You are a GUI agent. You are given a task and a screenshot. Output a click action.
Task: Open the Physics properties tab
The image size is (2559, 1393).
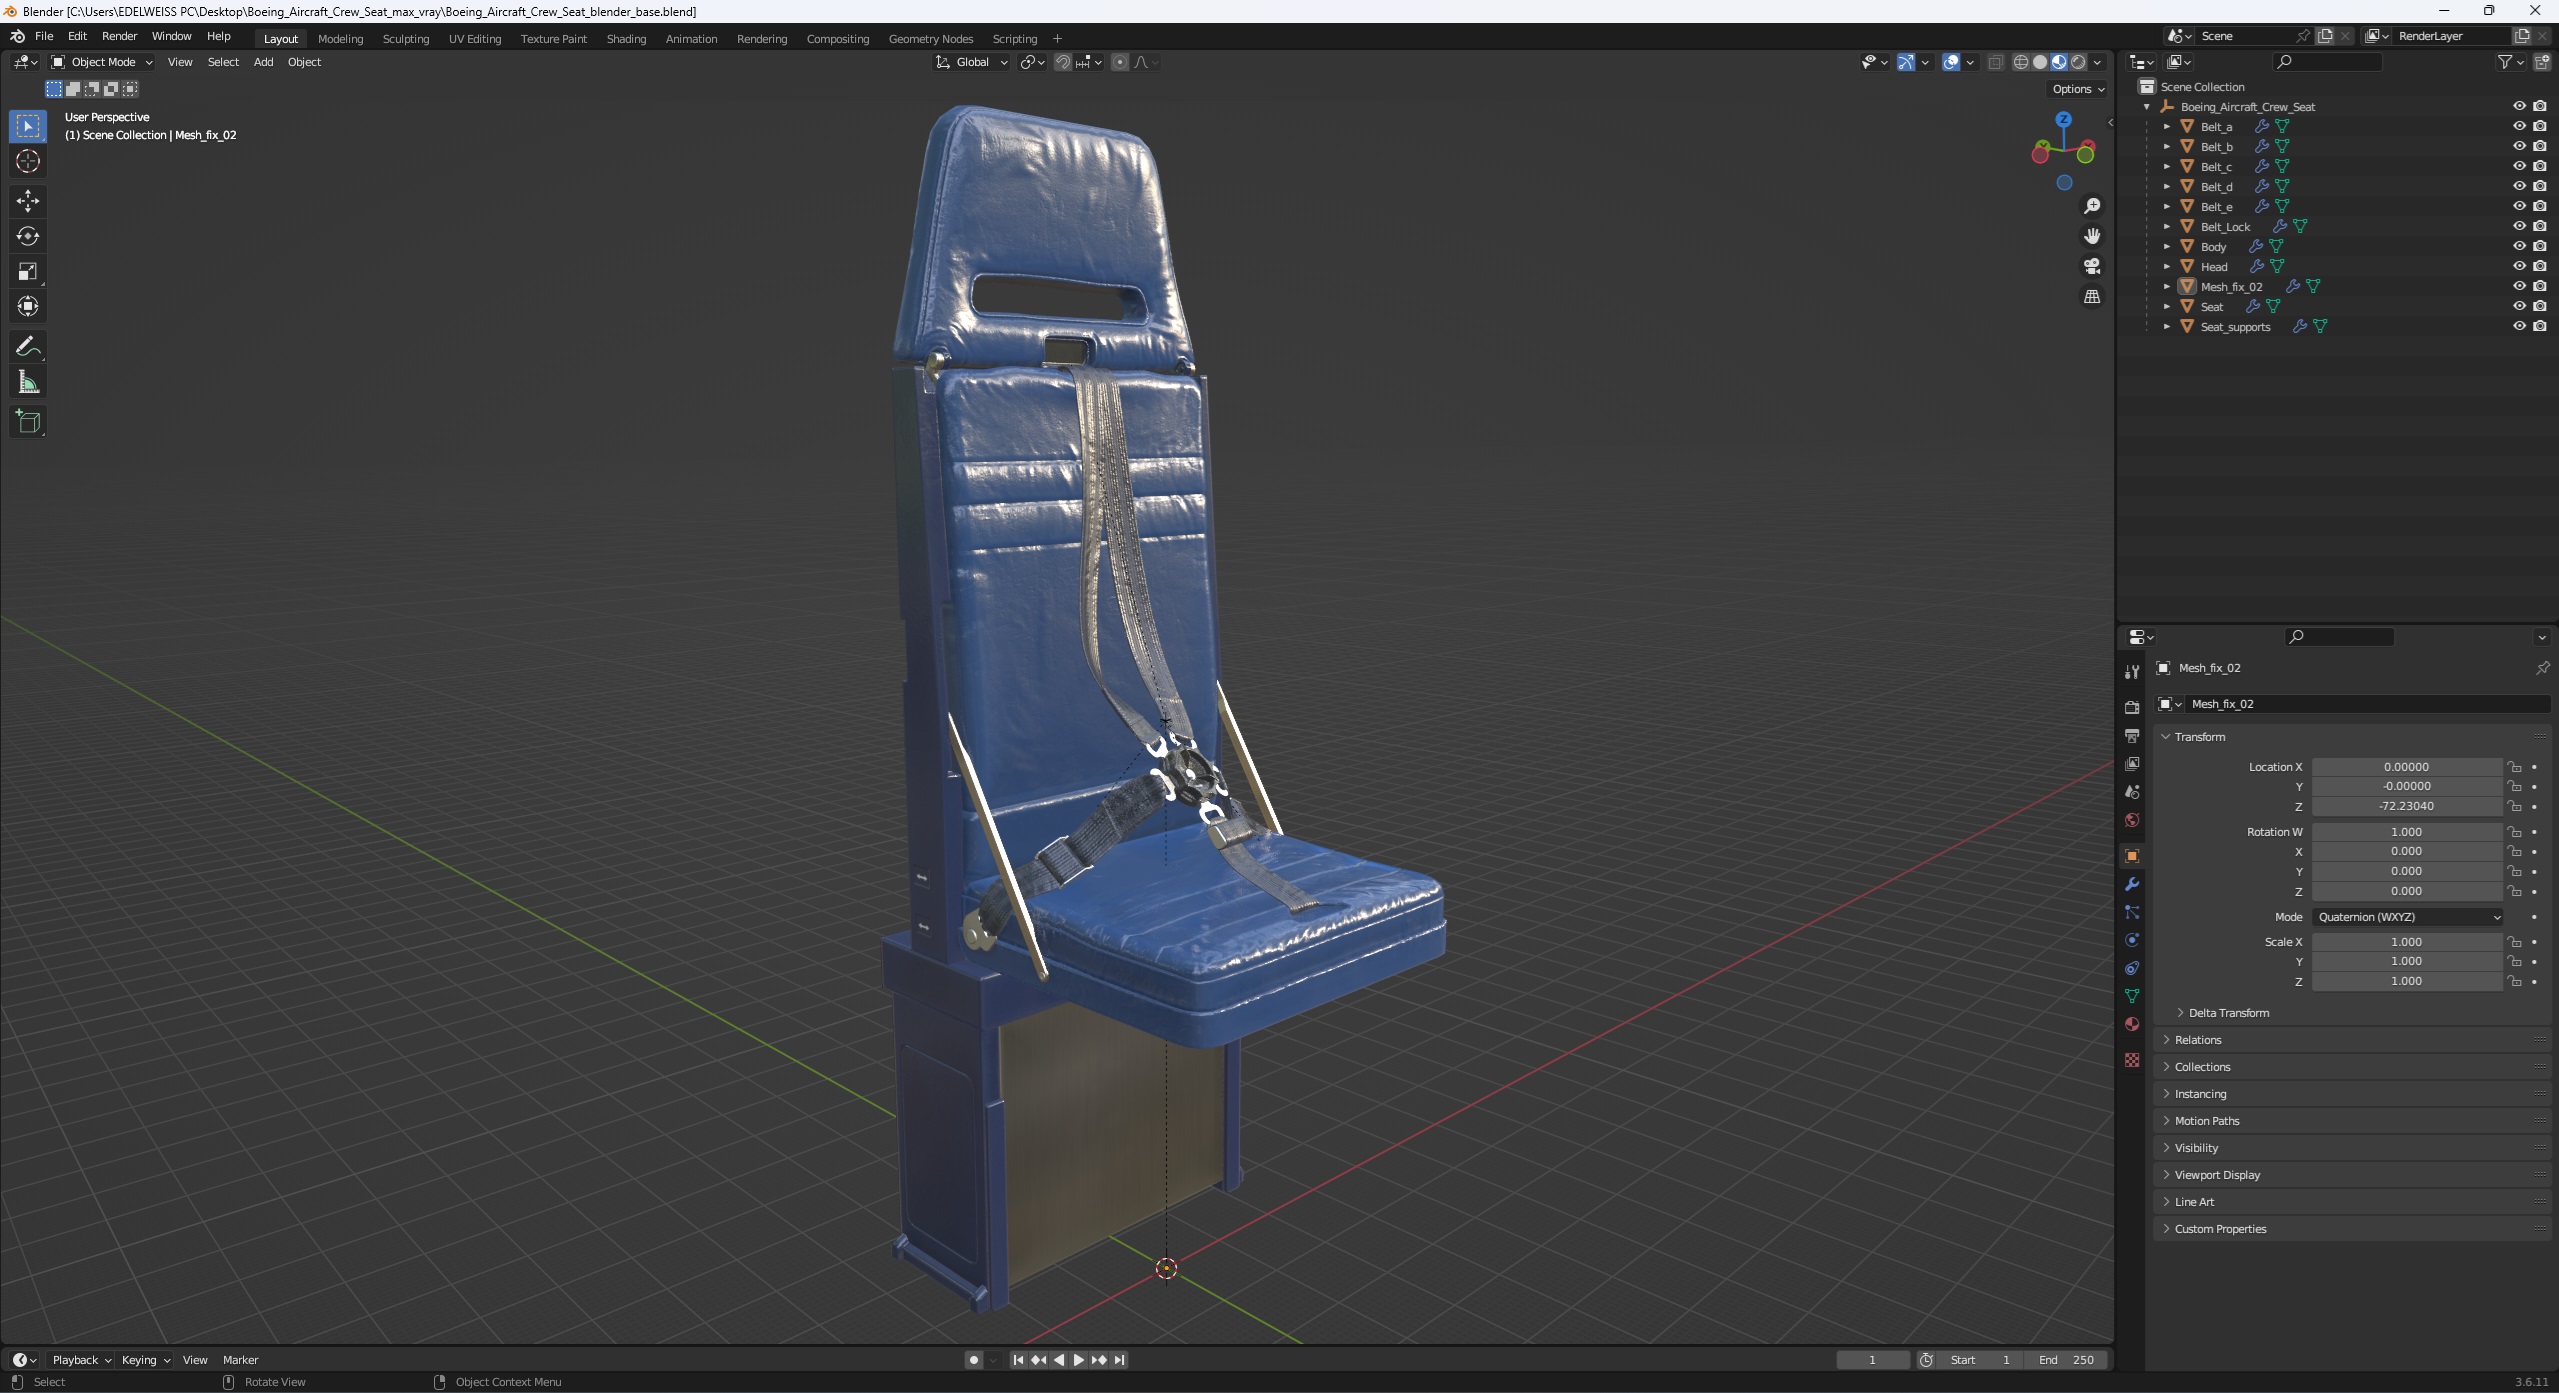point(2132,940)
